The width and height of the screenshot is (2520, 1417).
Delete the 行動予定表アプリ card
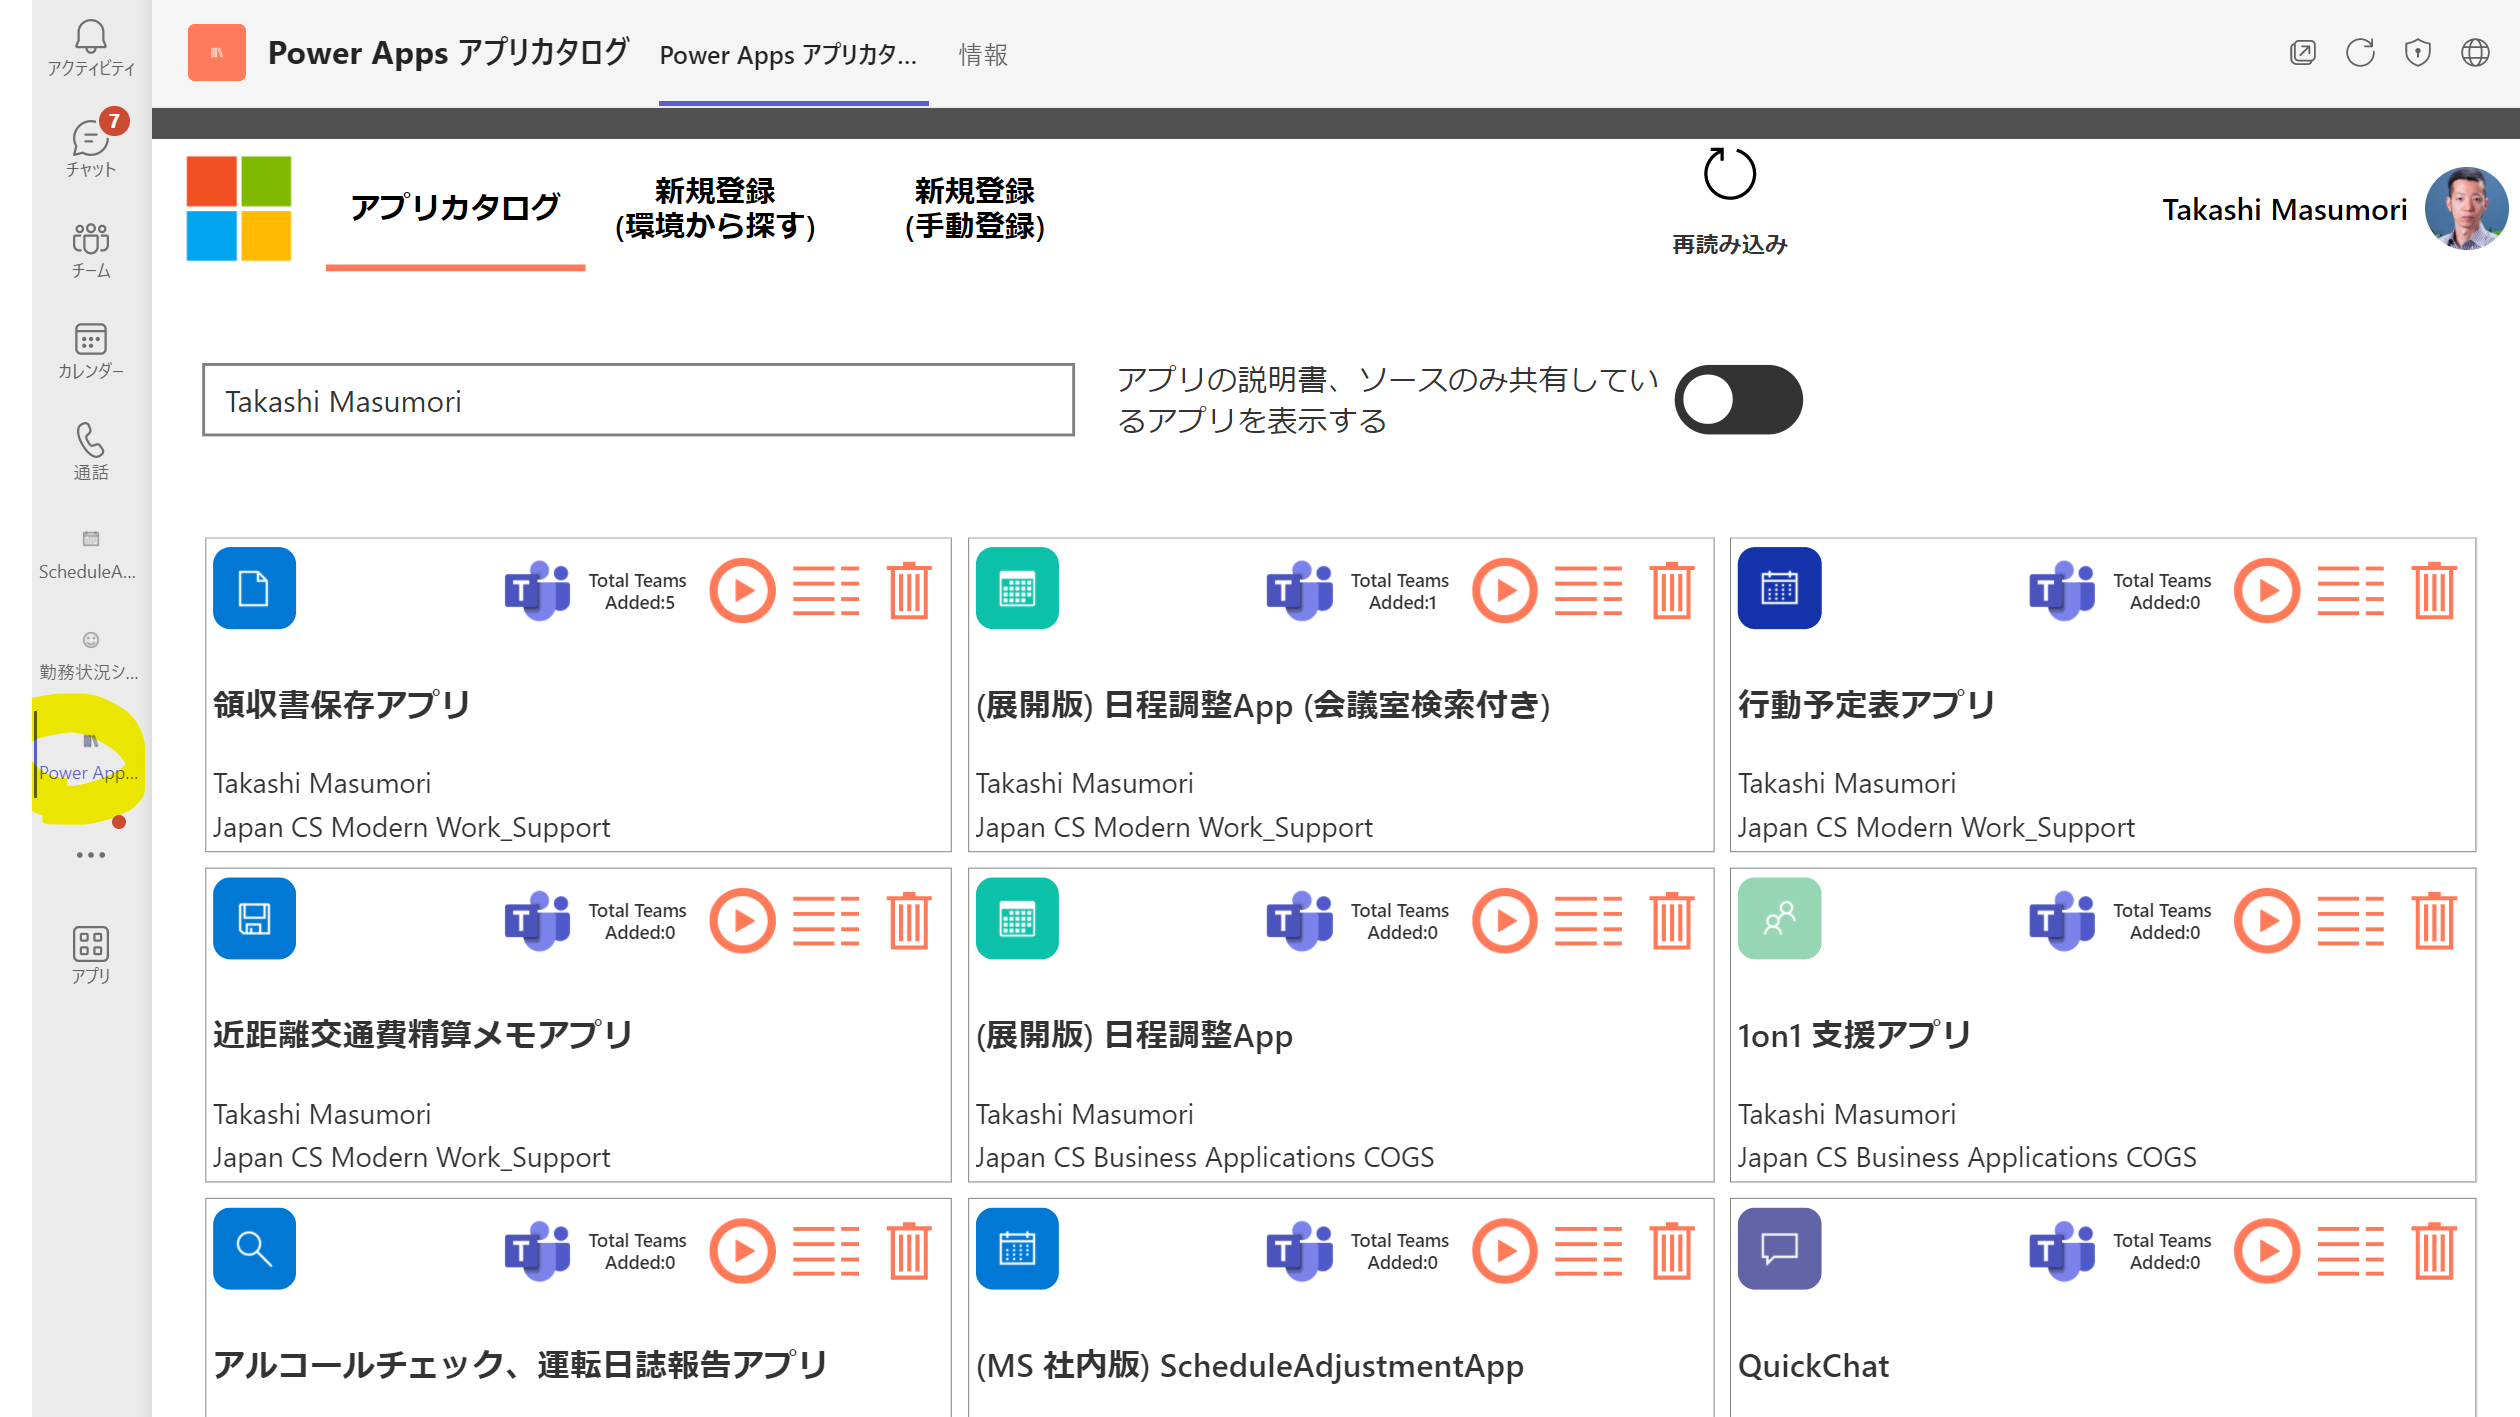[2433, 590]
